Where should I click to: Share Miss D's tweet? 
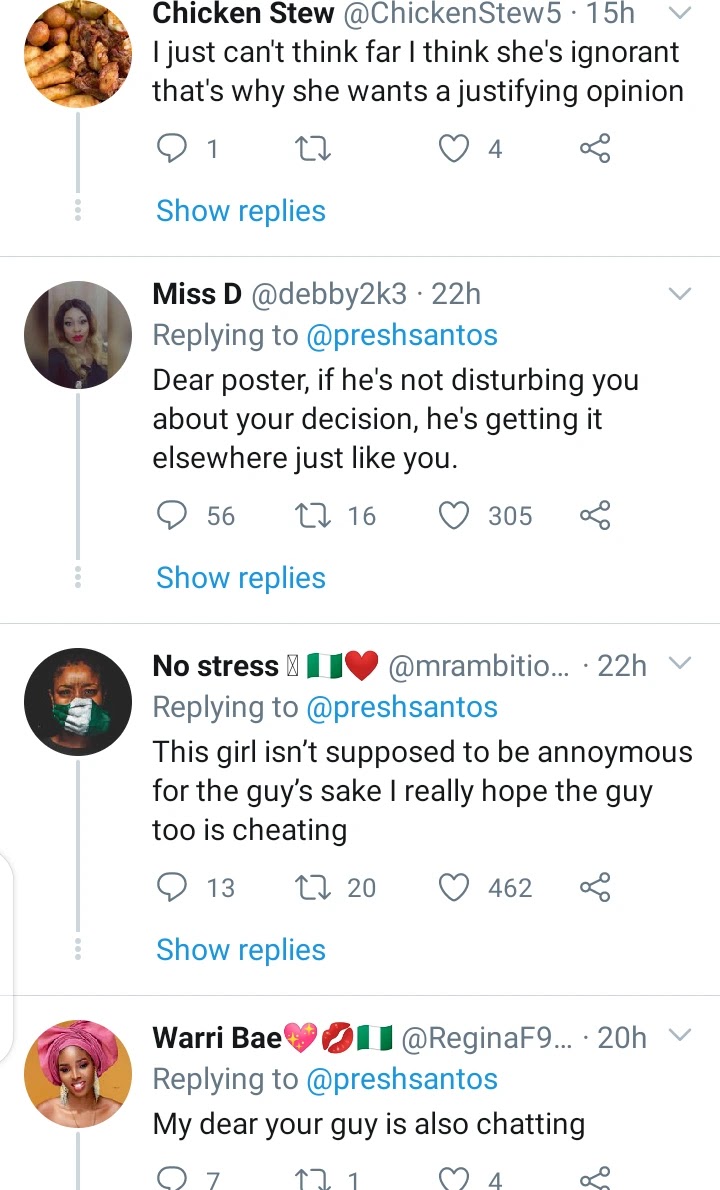[595, 516]
